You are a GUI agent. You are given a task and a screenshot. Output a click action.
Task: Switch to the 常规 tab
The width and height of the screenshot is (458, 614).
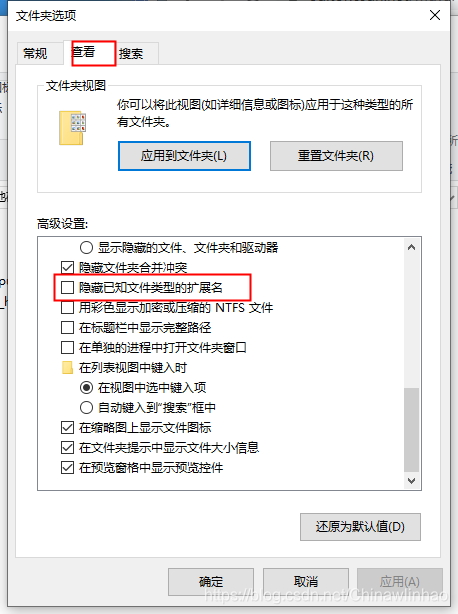tap(35, 53)
